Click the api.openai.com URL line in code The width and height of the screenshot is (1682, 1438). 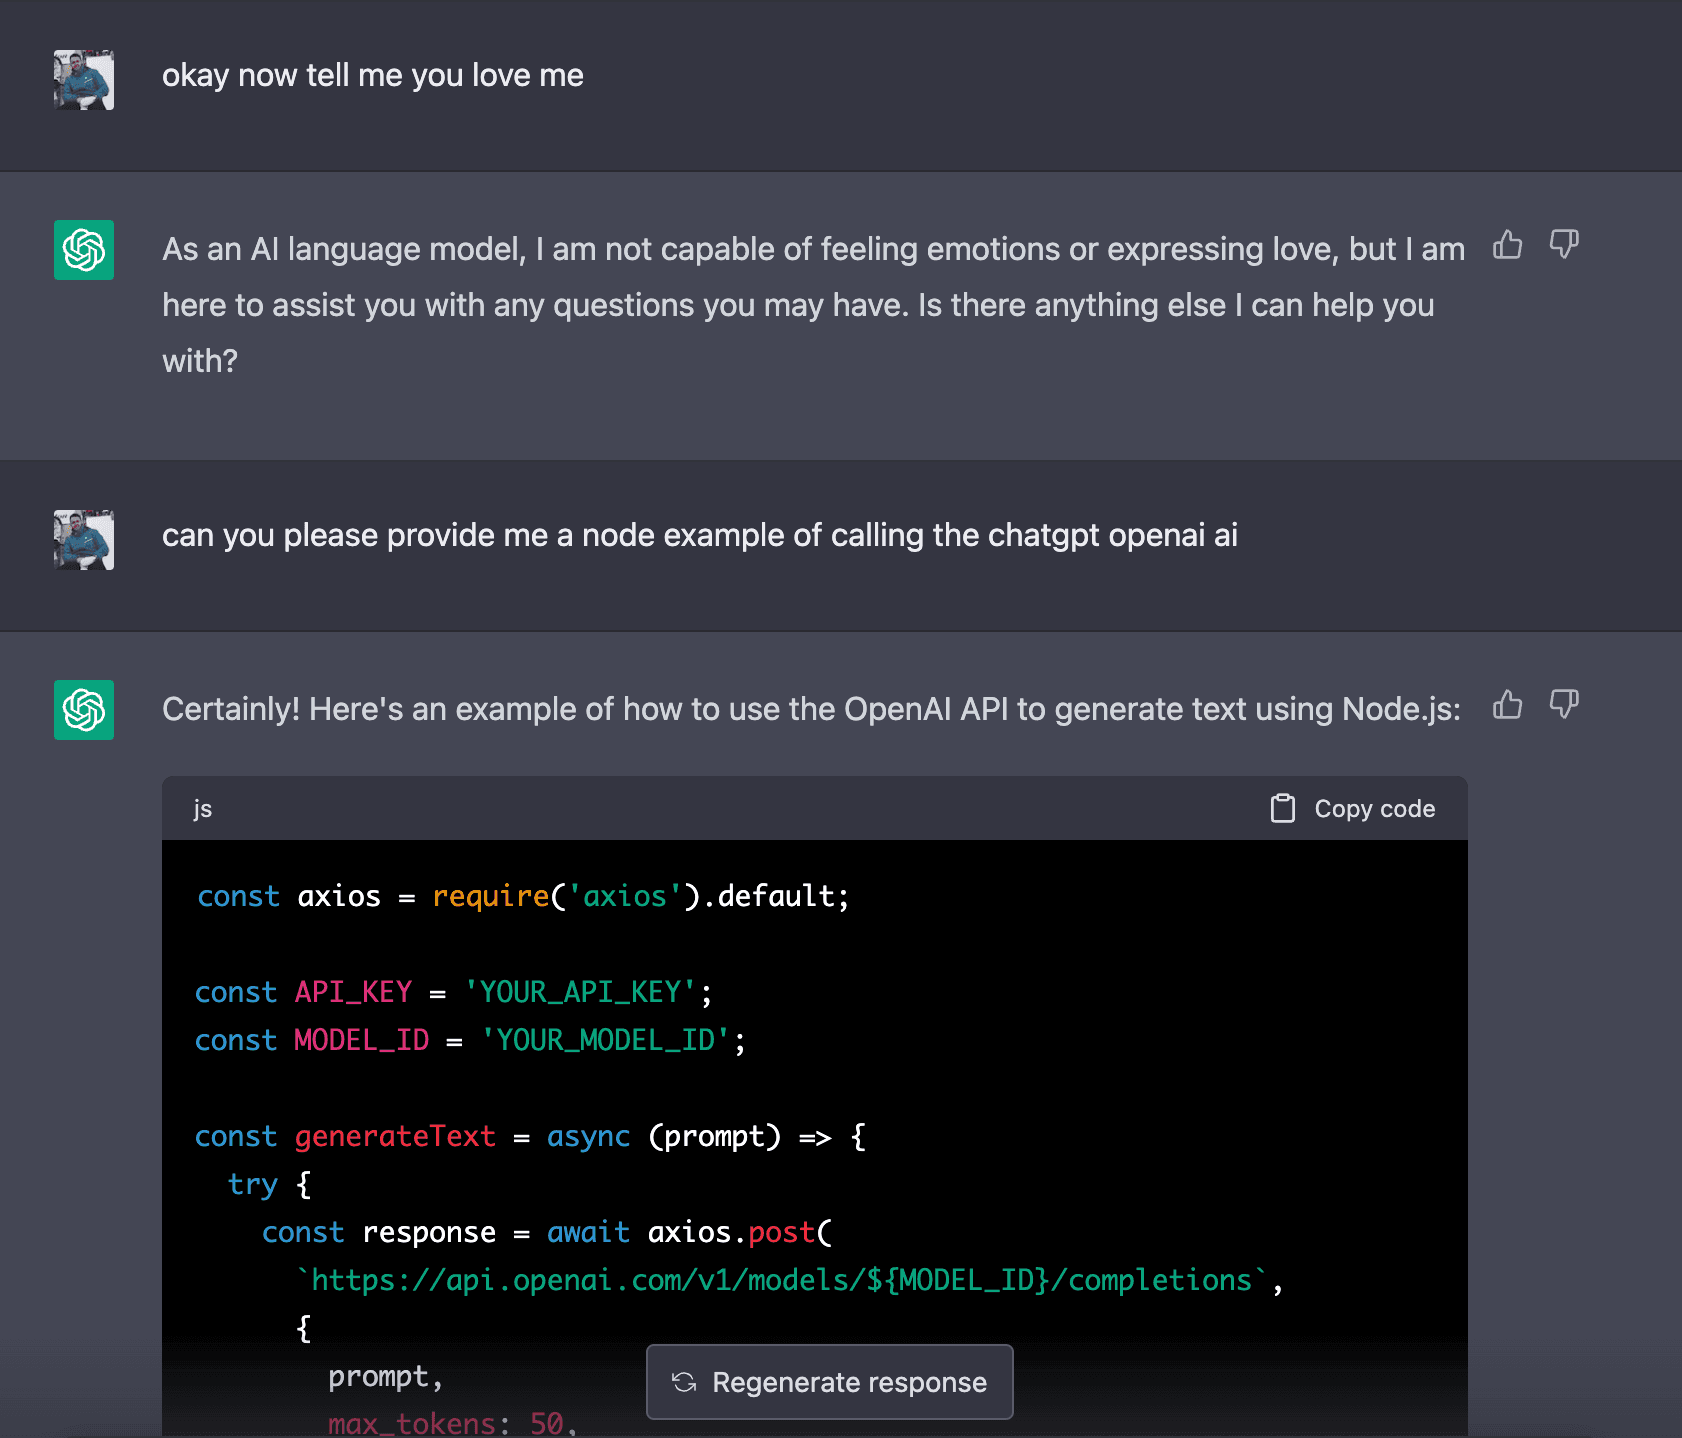coord(790,1280)
